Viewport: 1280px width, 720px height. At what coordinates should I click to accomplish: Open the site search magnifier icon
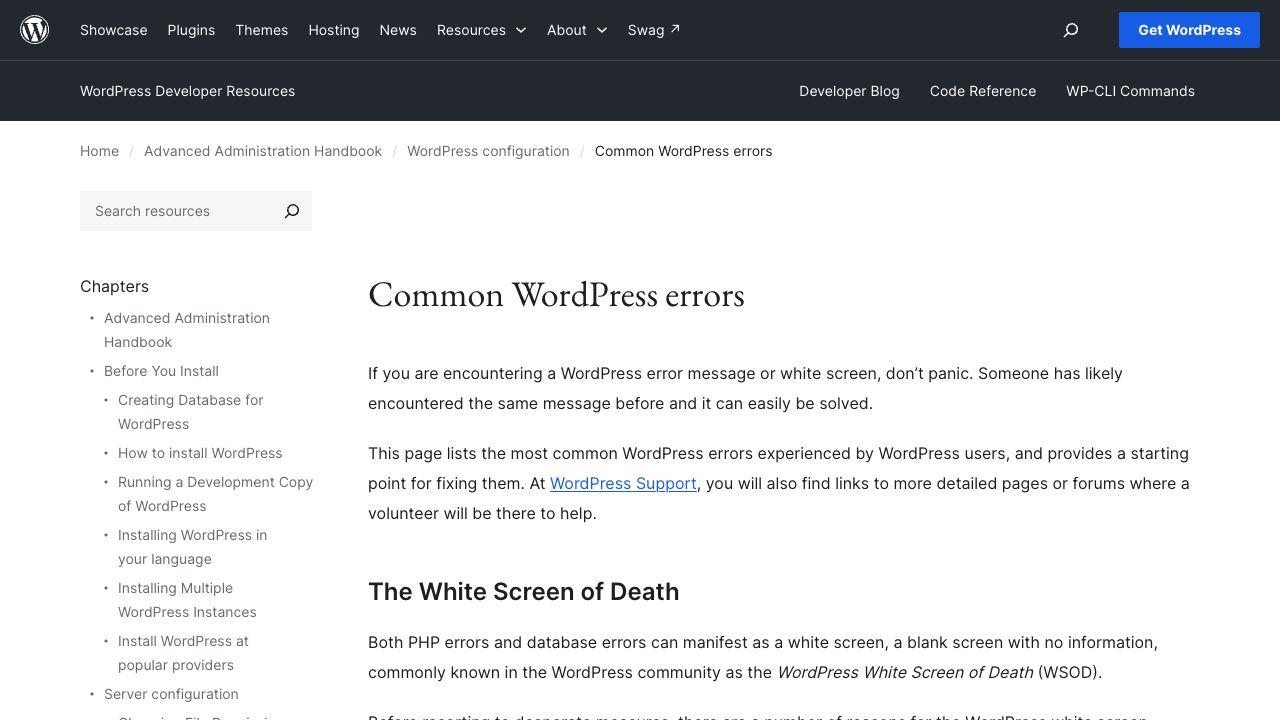tap(1071, 30)
